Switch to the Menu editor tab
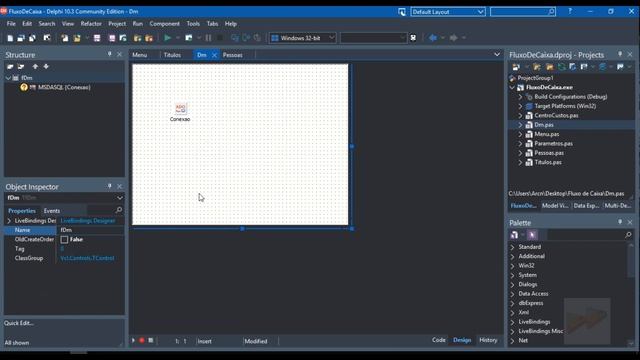This screenshot has width=640, height=360. pyautogui.click(x=140, y=55)
